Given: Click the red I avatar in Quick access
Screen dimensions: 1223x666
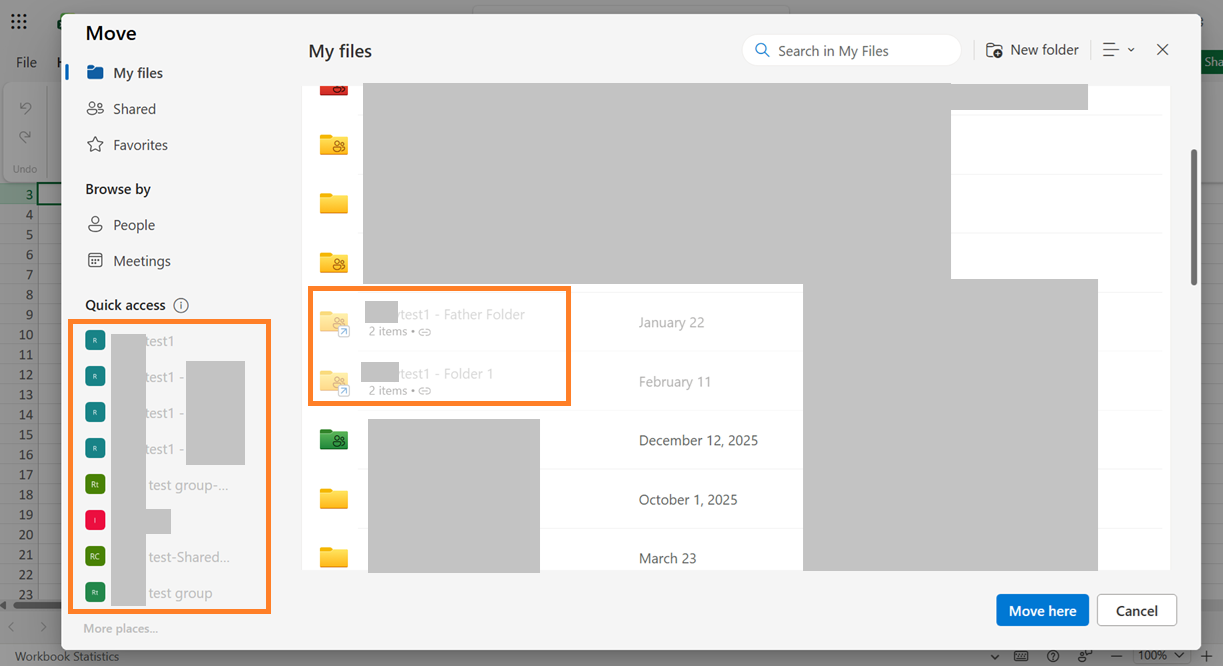Looking at the screenshot, I should click(x=95, y=521).
